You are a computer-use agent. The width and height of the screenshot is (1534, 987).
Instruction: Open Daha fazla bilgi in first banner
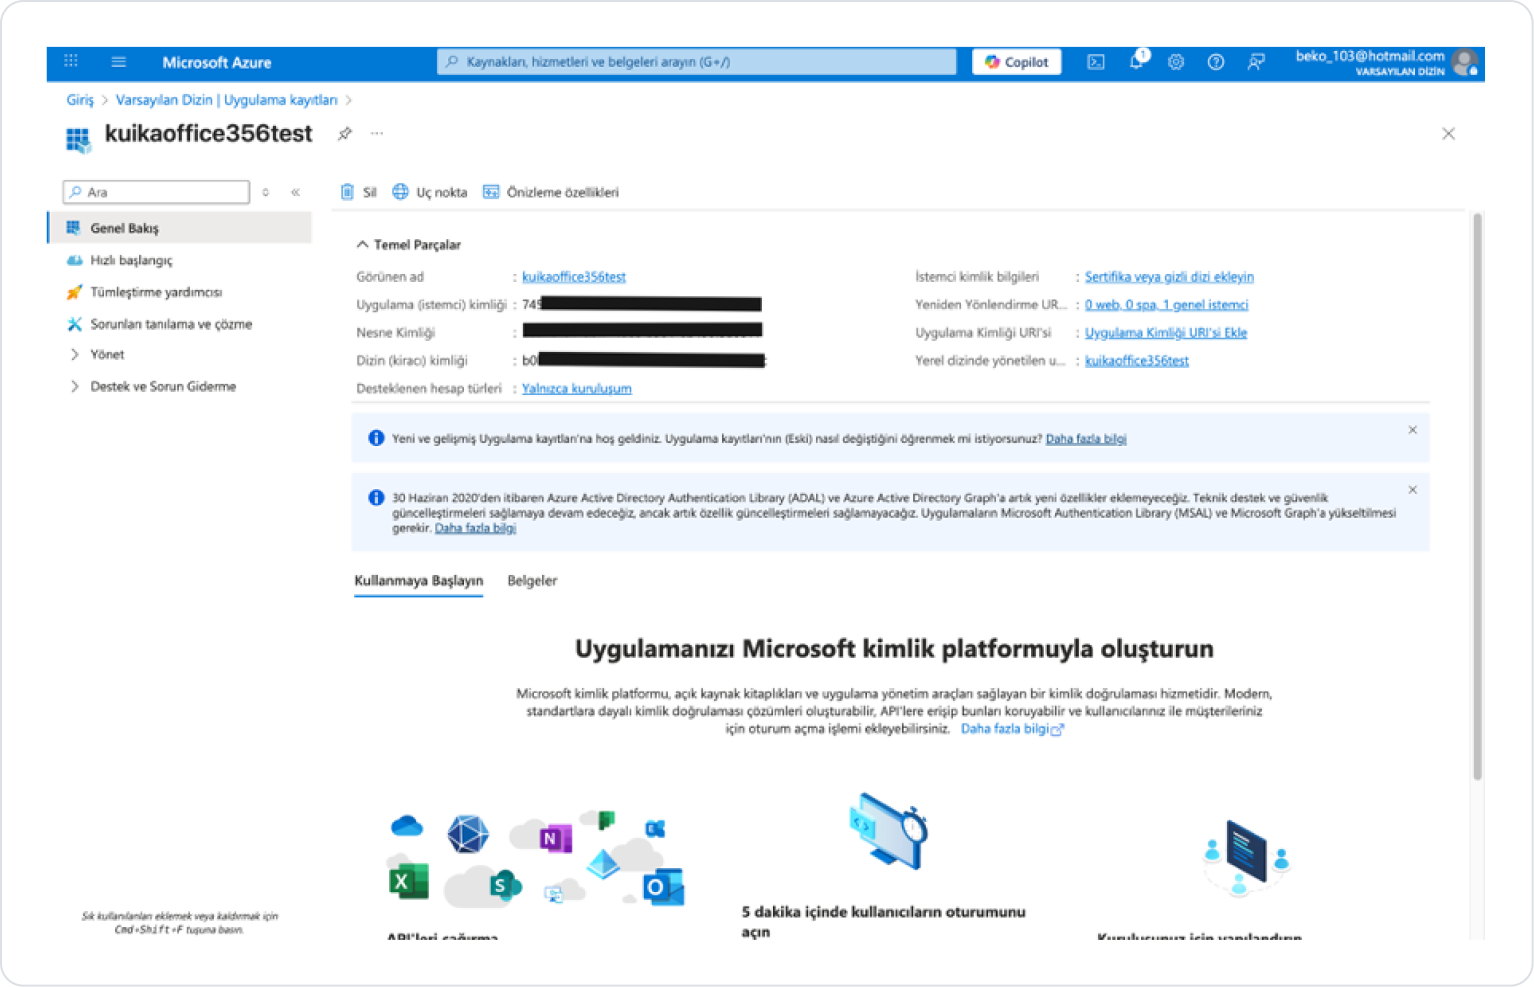[1086, 439]
